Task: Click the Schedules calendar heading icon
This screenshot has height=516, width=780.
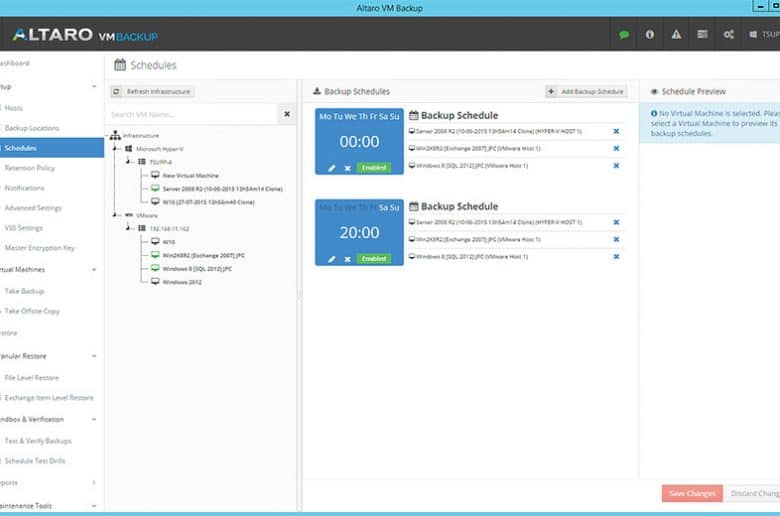Action: tap(120, 65)
